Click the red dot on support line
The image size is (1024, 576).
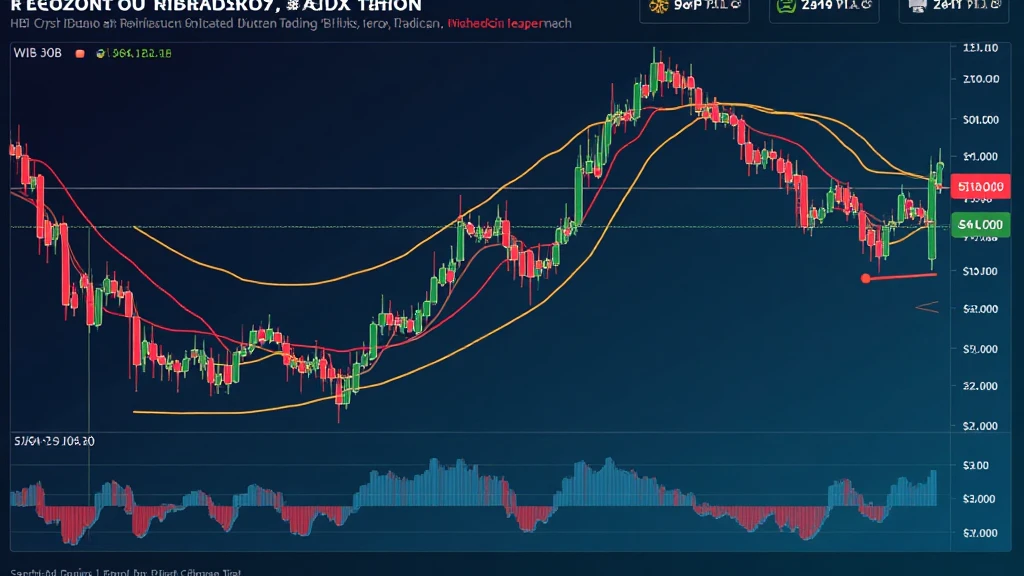[x=865, y=278]
